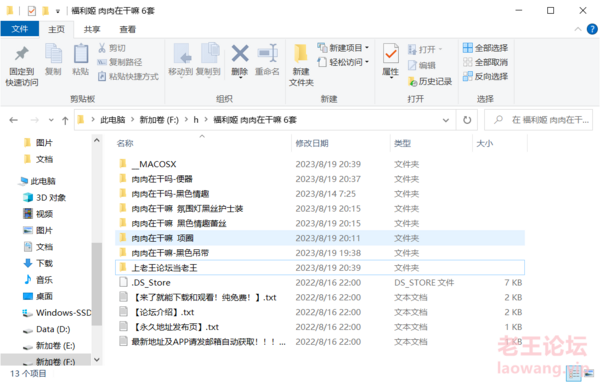Select 下载 in the navigation pane
The height and width of the screenshot is (382, 600).
click(x=38, y=263)
